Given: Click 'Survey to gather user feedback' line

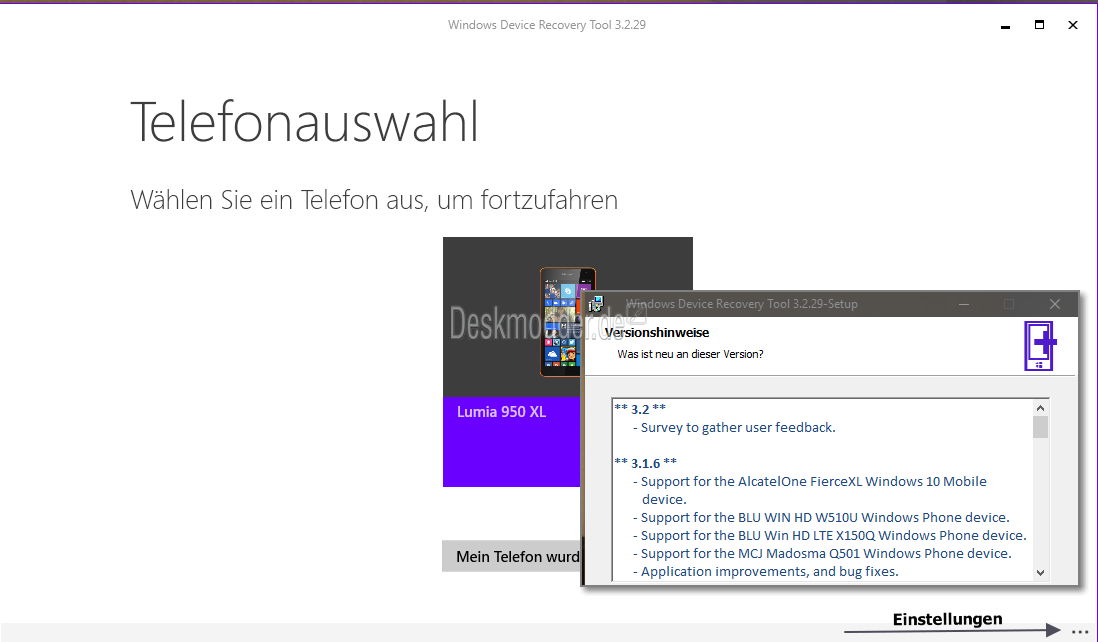Looking at the screenshot, I should tap(734, 427).
